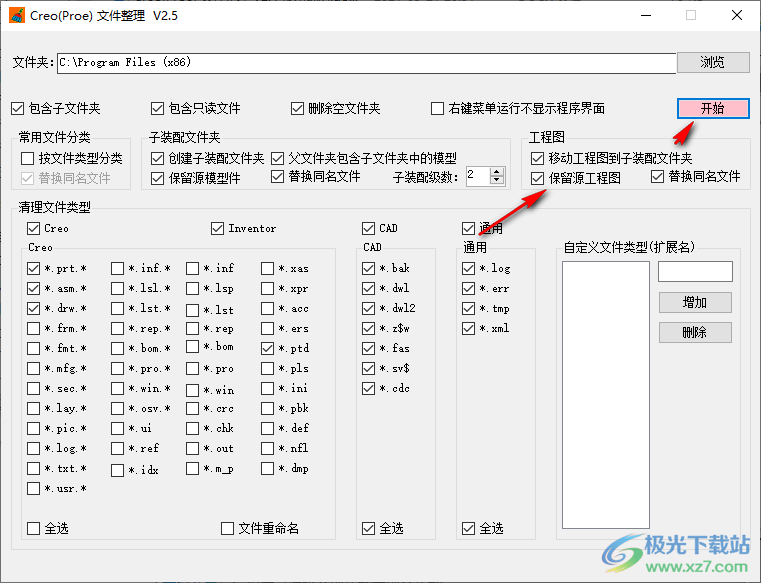
Task: Click the Creo broom app icon
Action: tap(17, 16)
